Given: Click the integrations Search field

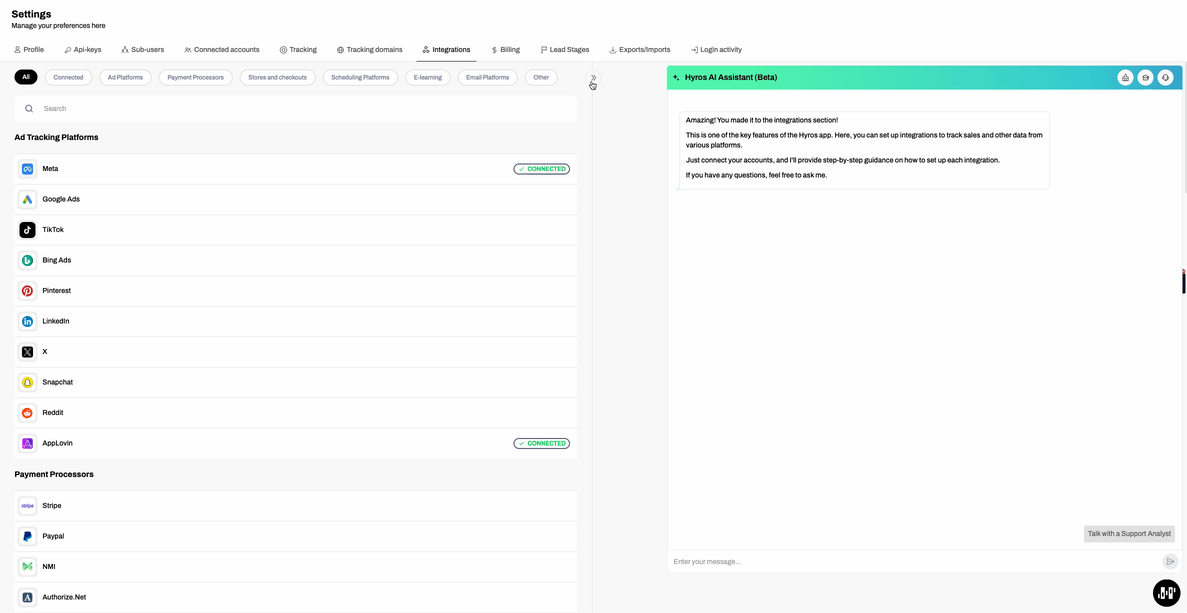Looking at the screenshot, I should (300, 109).
